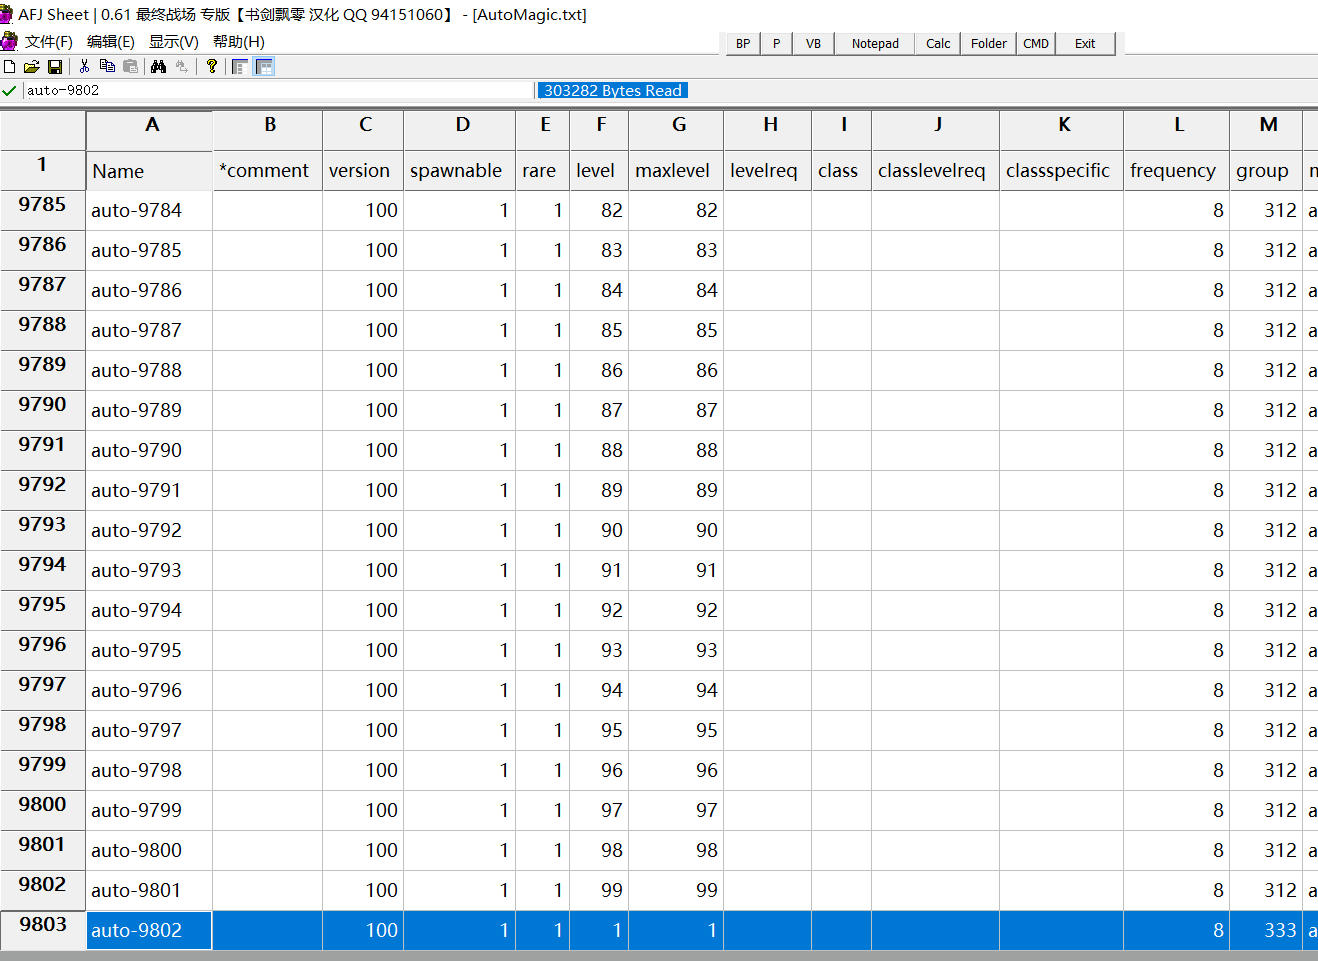Copy selection with the copy icon
Viewport: 1318px width, 961px height.
point(107,67)
